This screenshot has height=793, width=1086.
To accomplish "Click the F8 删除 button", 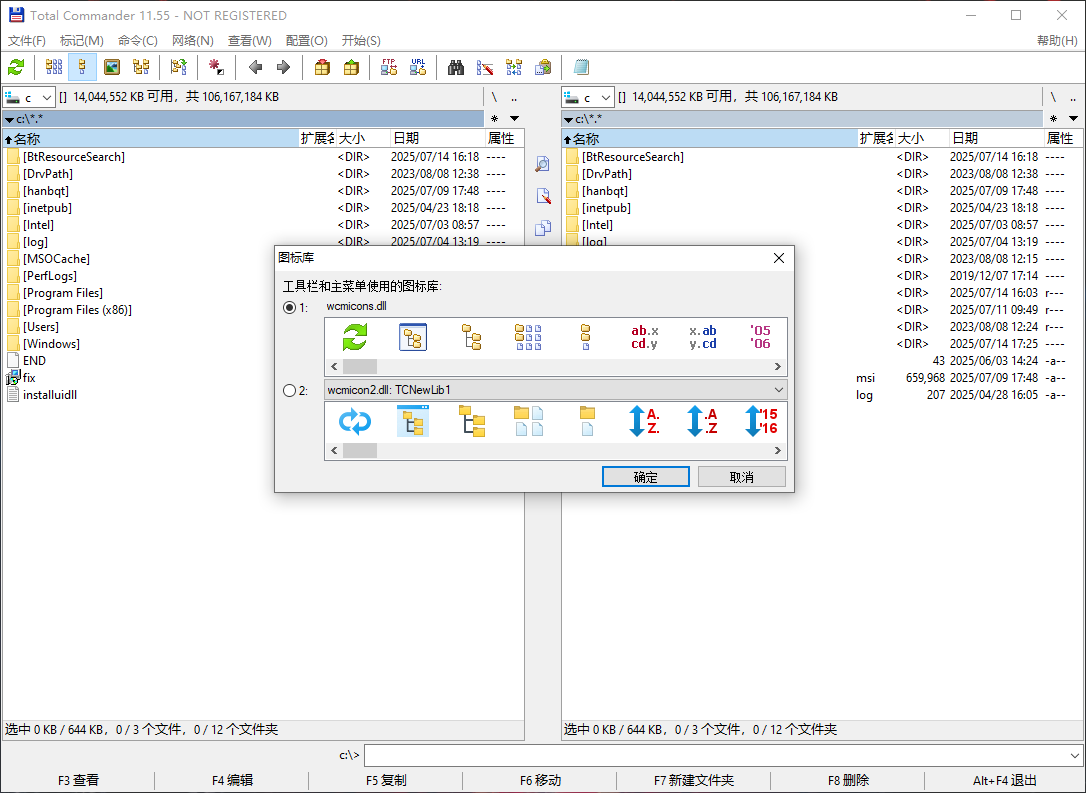I will pyautogui.click(x=848, y=781).
